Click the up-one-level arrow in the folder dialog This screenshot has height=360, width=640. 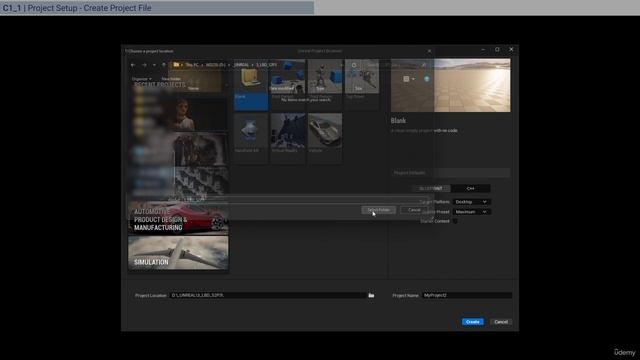coord(164,65)
